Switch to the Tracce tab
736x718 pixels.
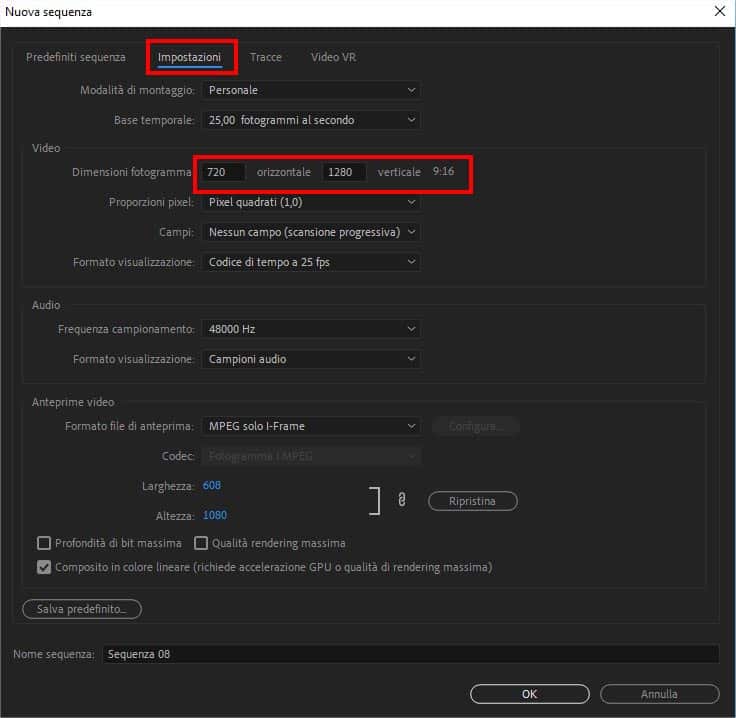click(266, 57)
